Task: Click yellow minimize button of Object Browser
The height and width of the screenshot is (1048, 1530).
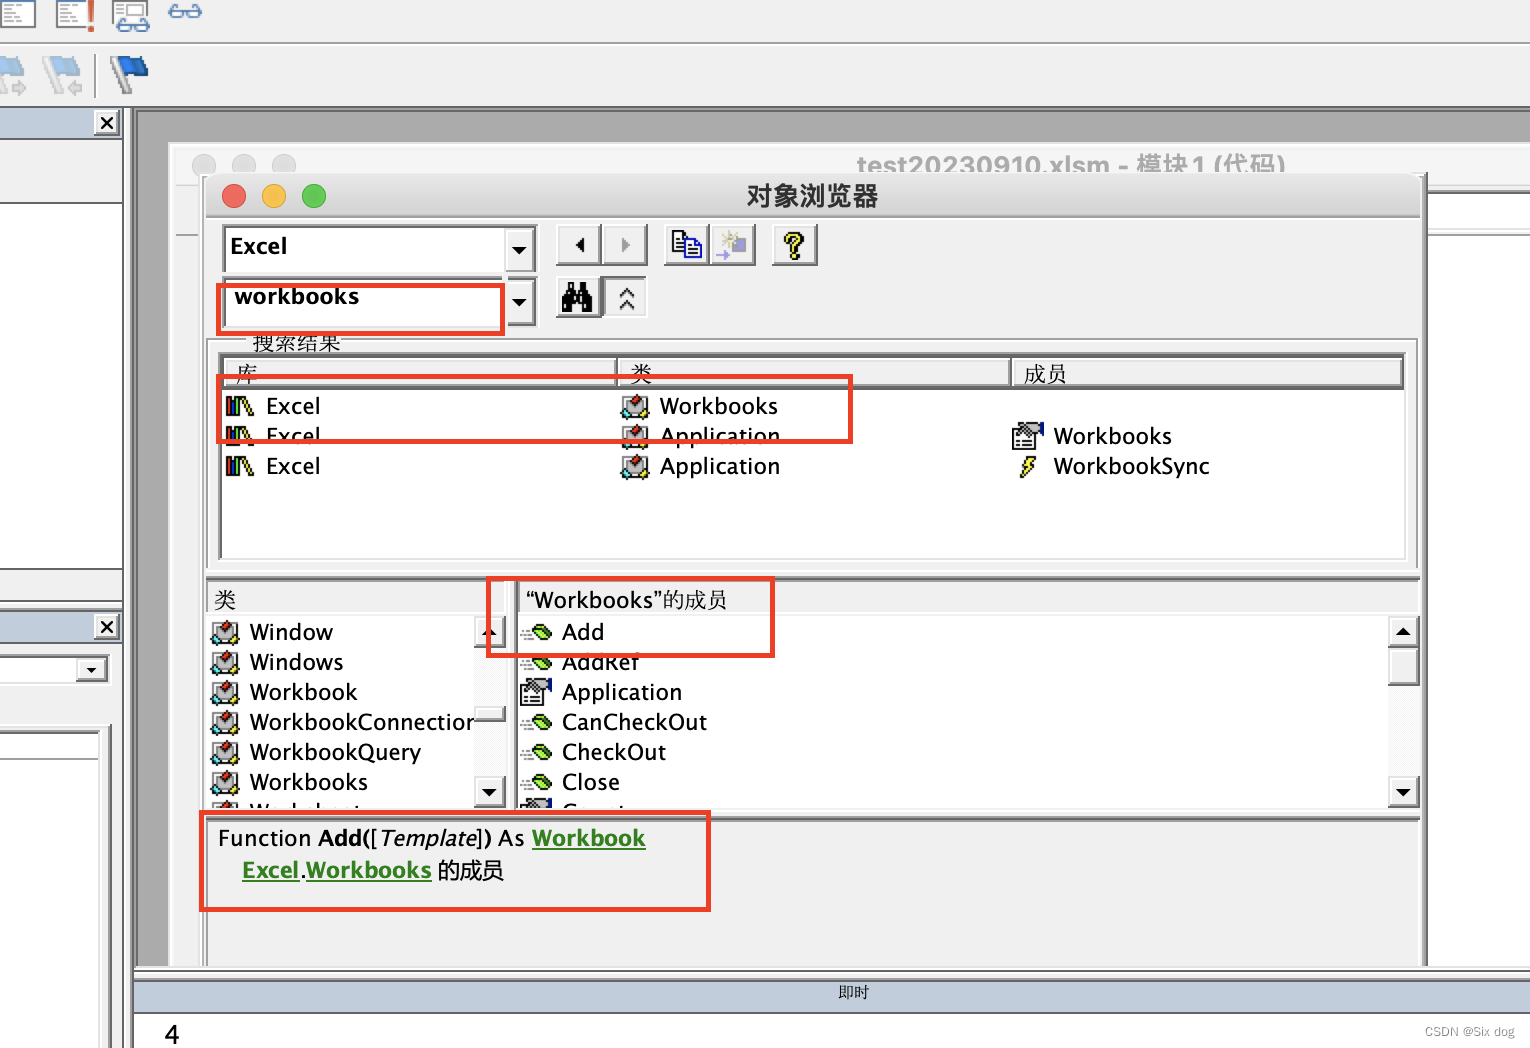Action: (x=274, y=196)
